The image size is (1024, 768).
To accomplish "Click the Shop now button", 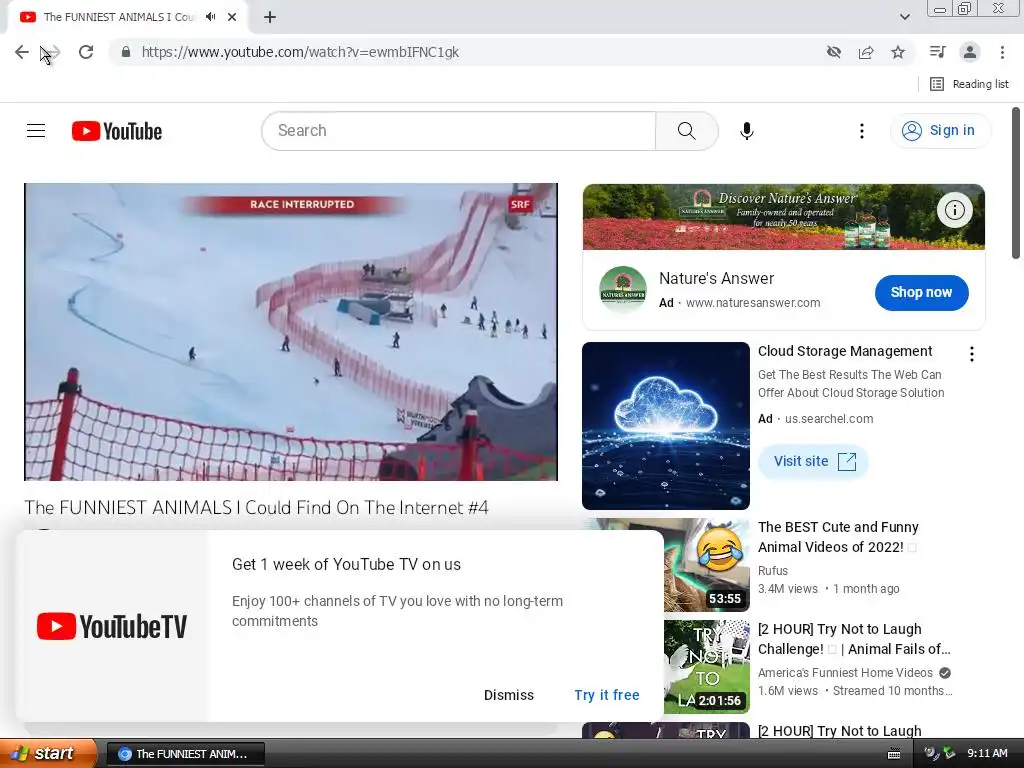I will [921, 292].
